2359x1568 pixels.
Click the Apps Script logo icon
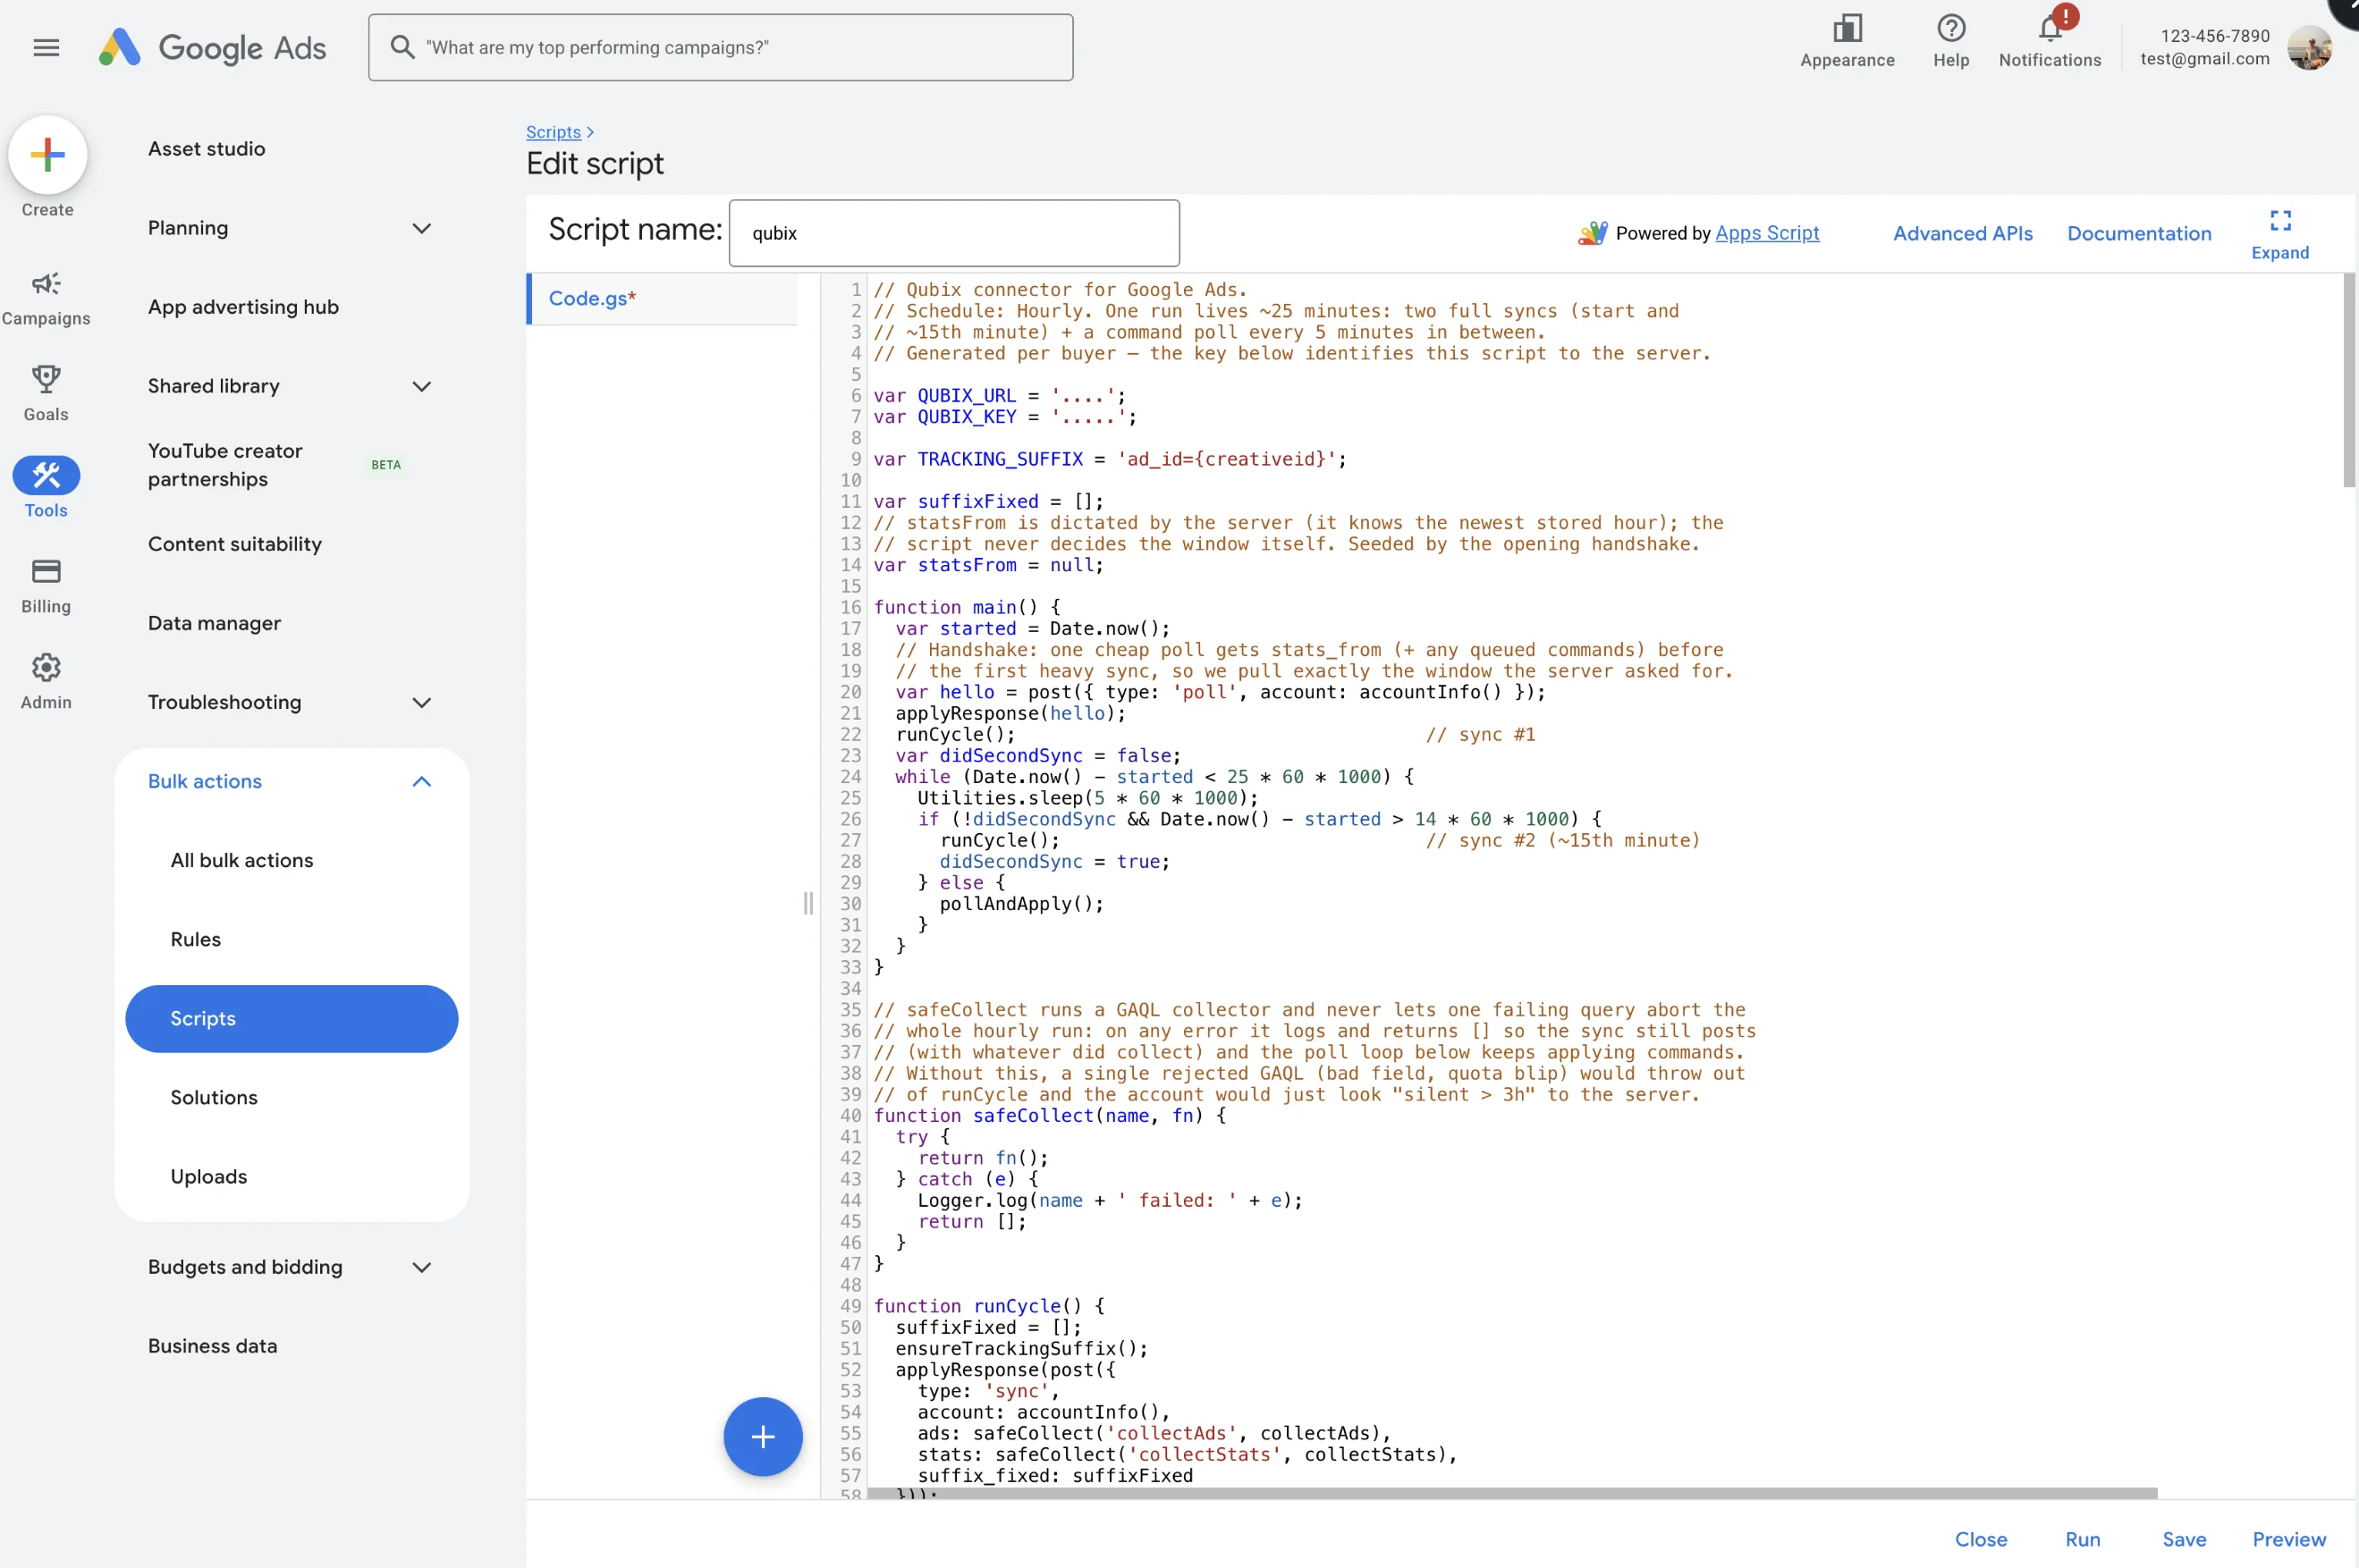pyautogui.click(x=1591, y=233)
